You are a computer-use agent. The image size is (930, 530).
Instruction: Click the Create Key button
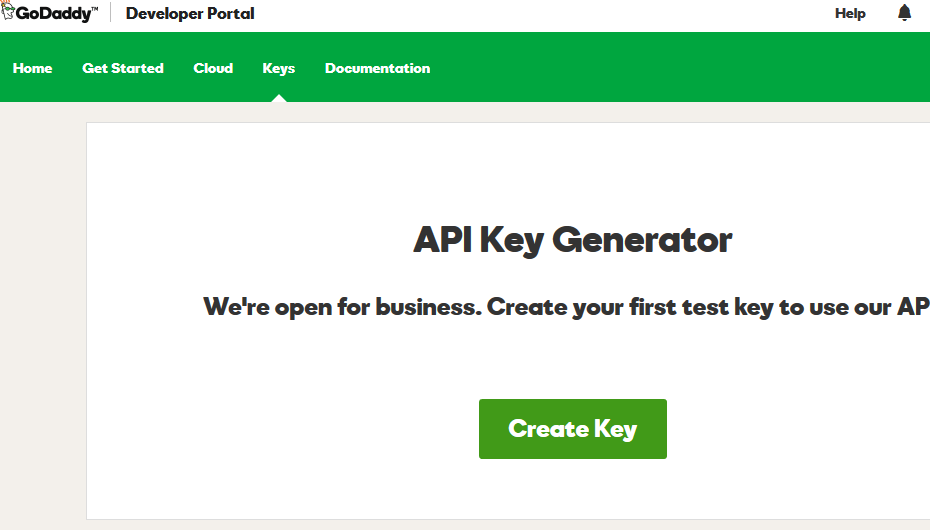573,429
